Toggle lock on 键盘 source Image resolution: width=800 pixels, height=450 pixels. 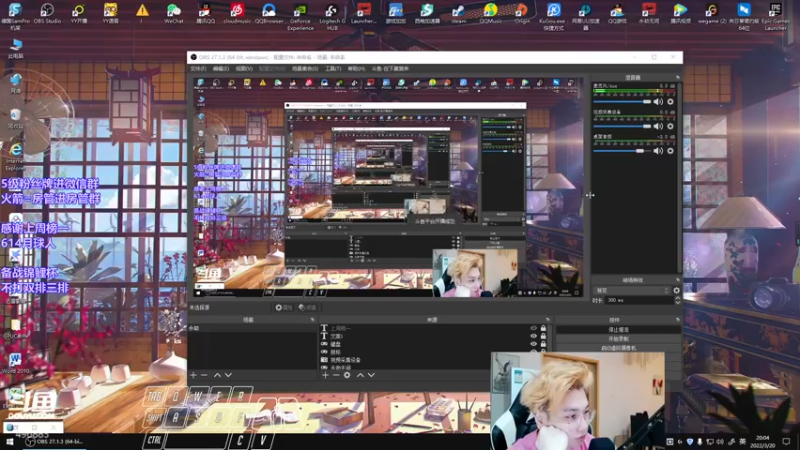543,344
